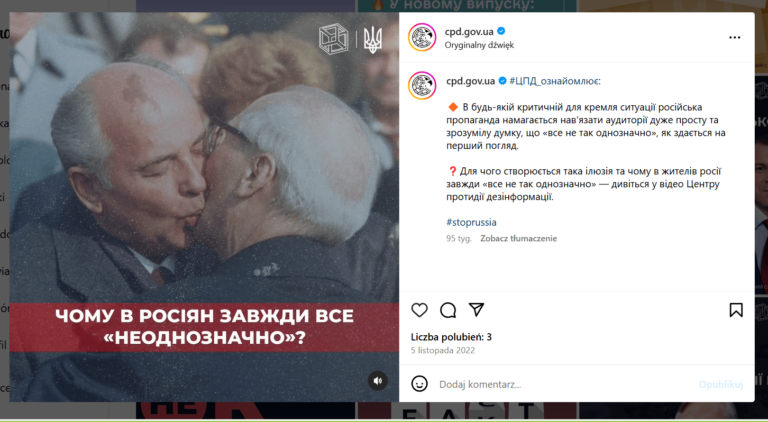Share post via the paper plane icon
The width and height of the screenshot is (768, 422).
pos(476,309)
